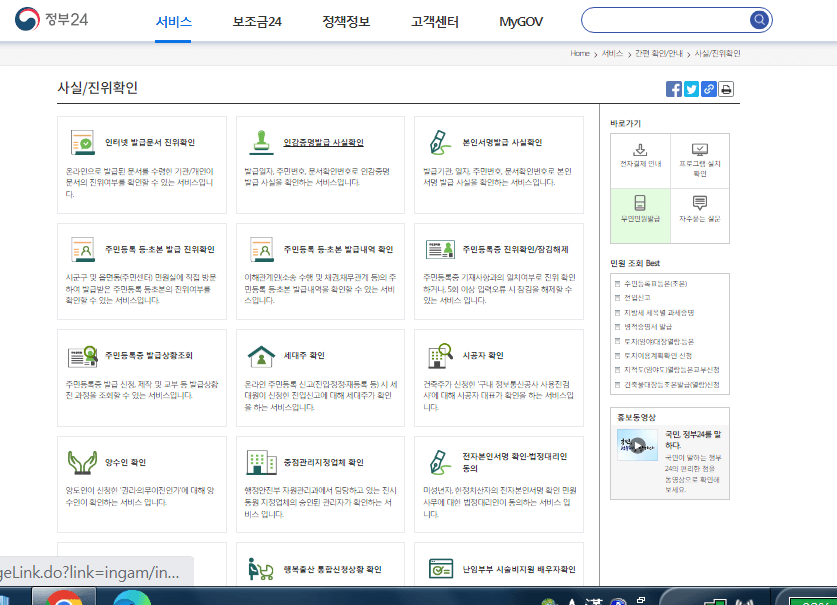This screenshot has width=837, height=605.
Task: Click the 양수인 확인 hands icon
Action: click(82, 462)
